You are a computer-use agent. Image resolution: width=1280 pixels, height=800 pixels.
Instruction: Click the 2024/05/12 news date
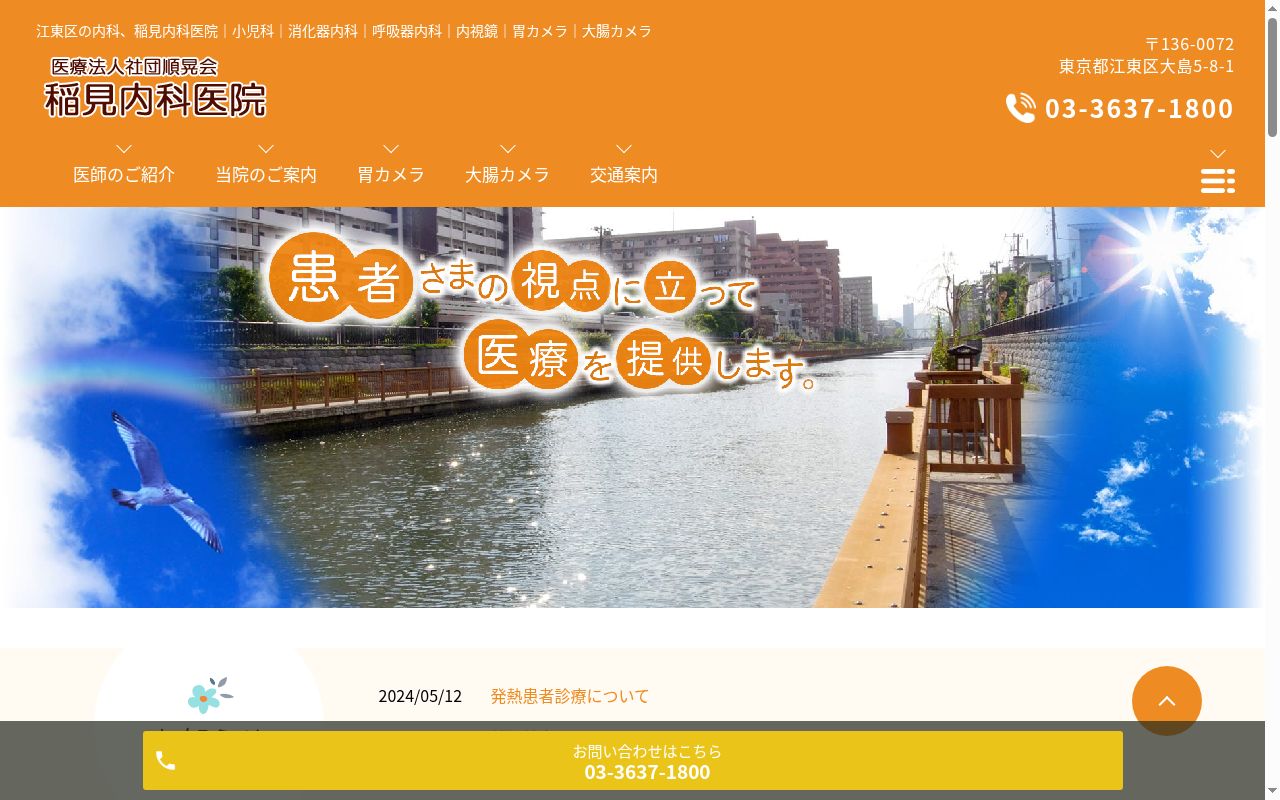point(420,696)
